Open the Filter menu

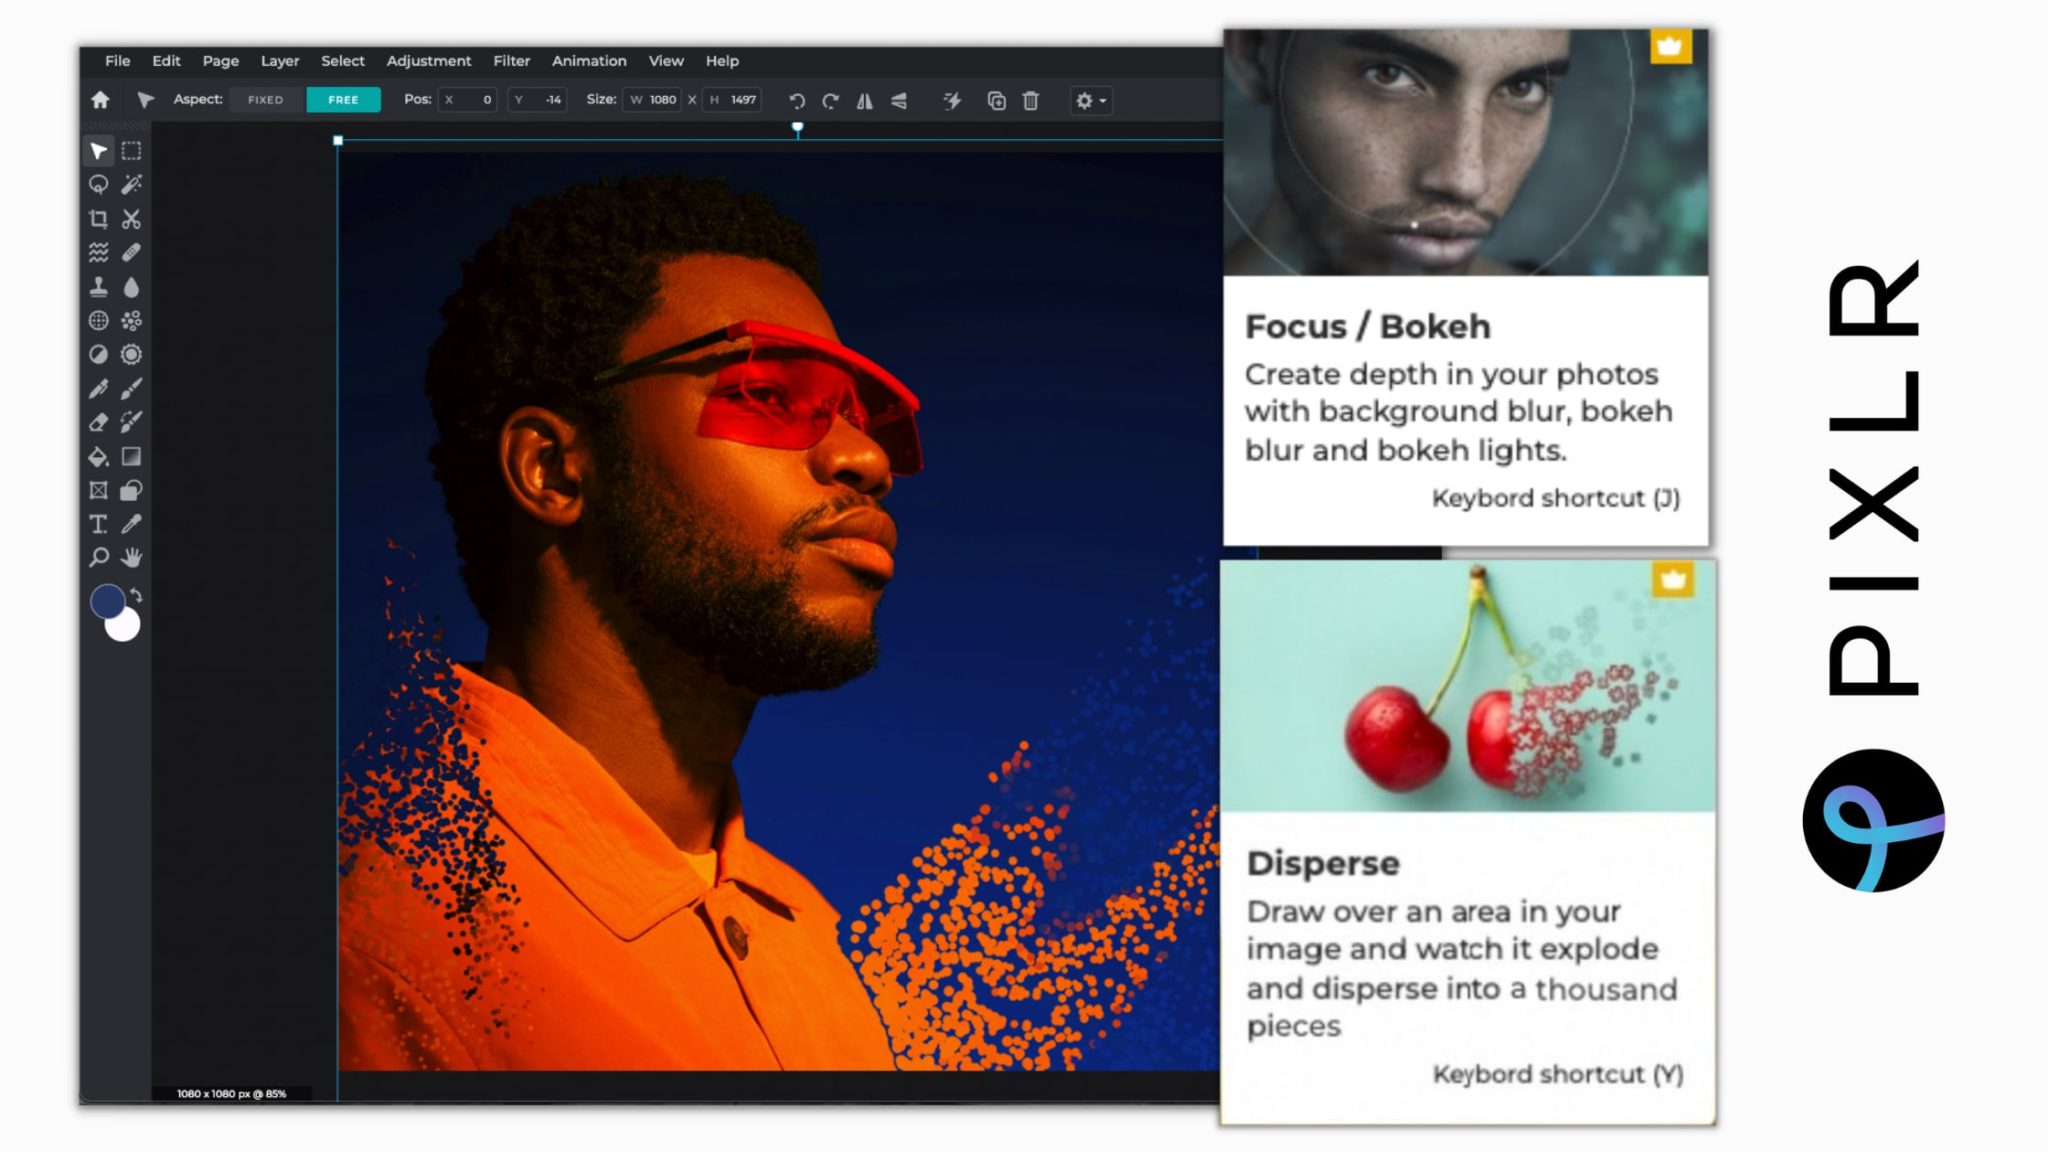pyautogui.click(x=511, y=61)
